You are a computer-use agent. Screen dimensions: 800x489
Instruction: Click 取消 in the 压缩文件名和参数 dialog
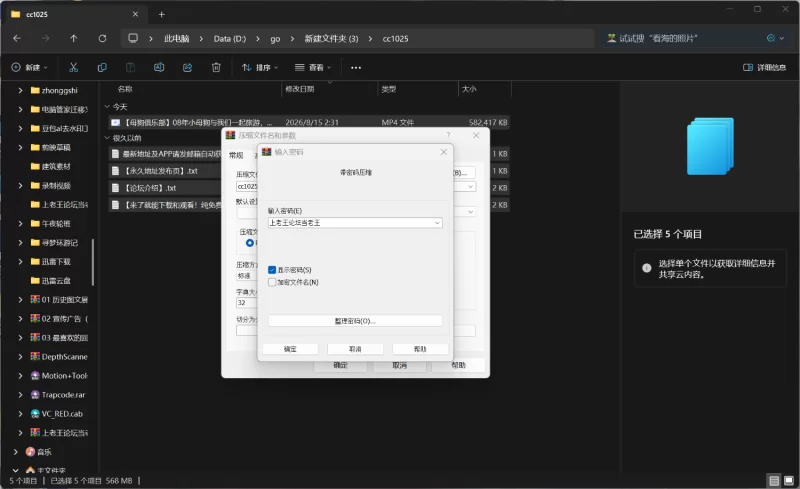(x=399, y=365)
